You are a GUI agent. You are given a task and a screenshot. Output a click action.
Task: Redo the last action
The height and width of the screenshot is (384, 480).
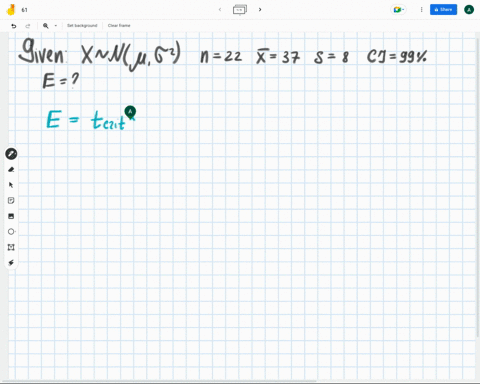28,26
